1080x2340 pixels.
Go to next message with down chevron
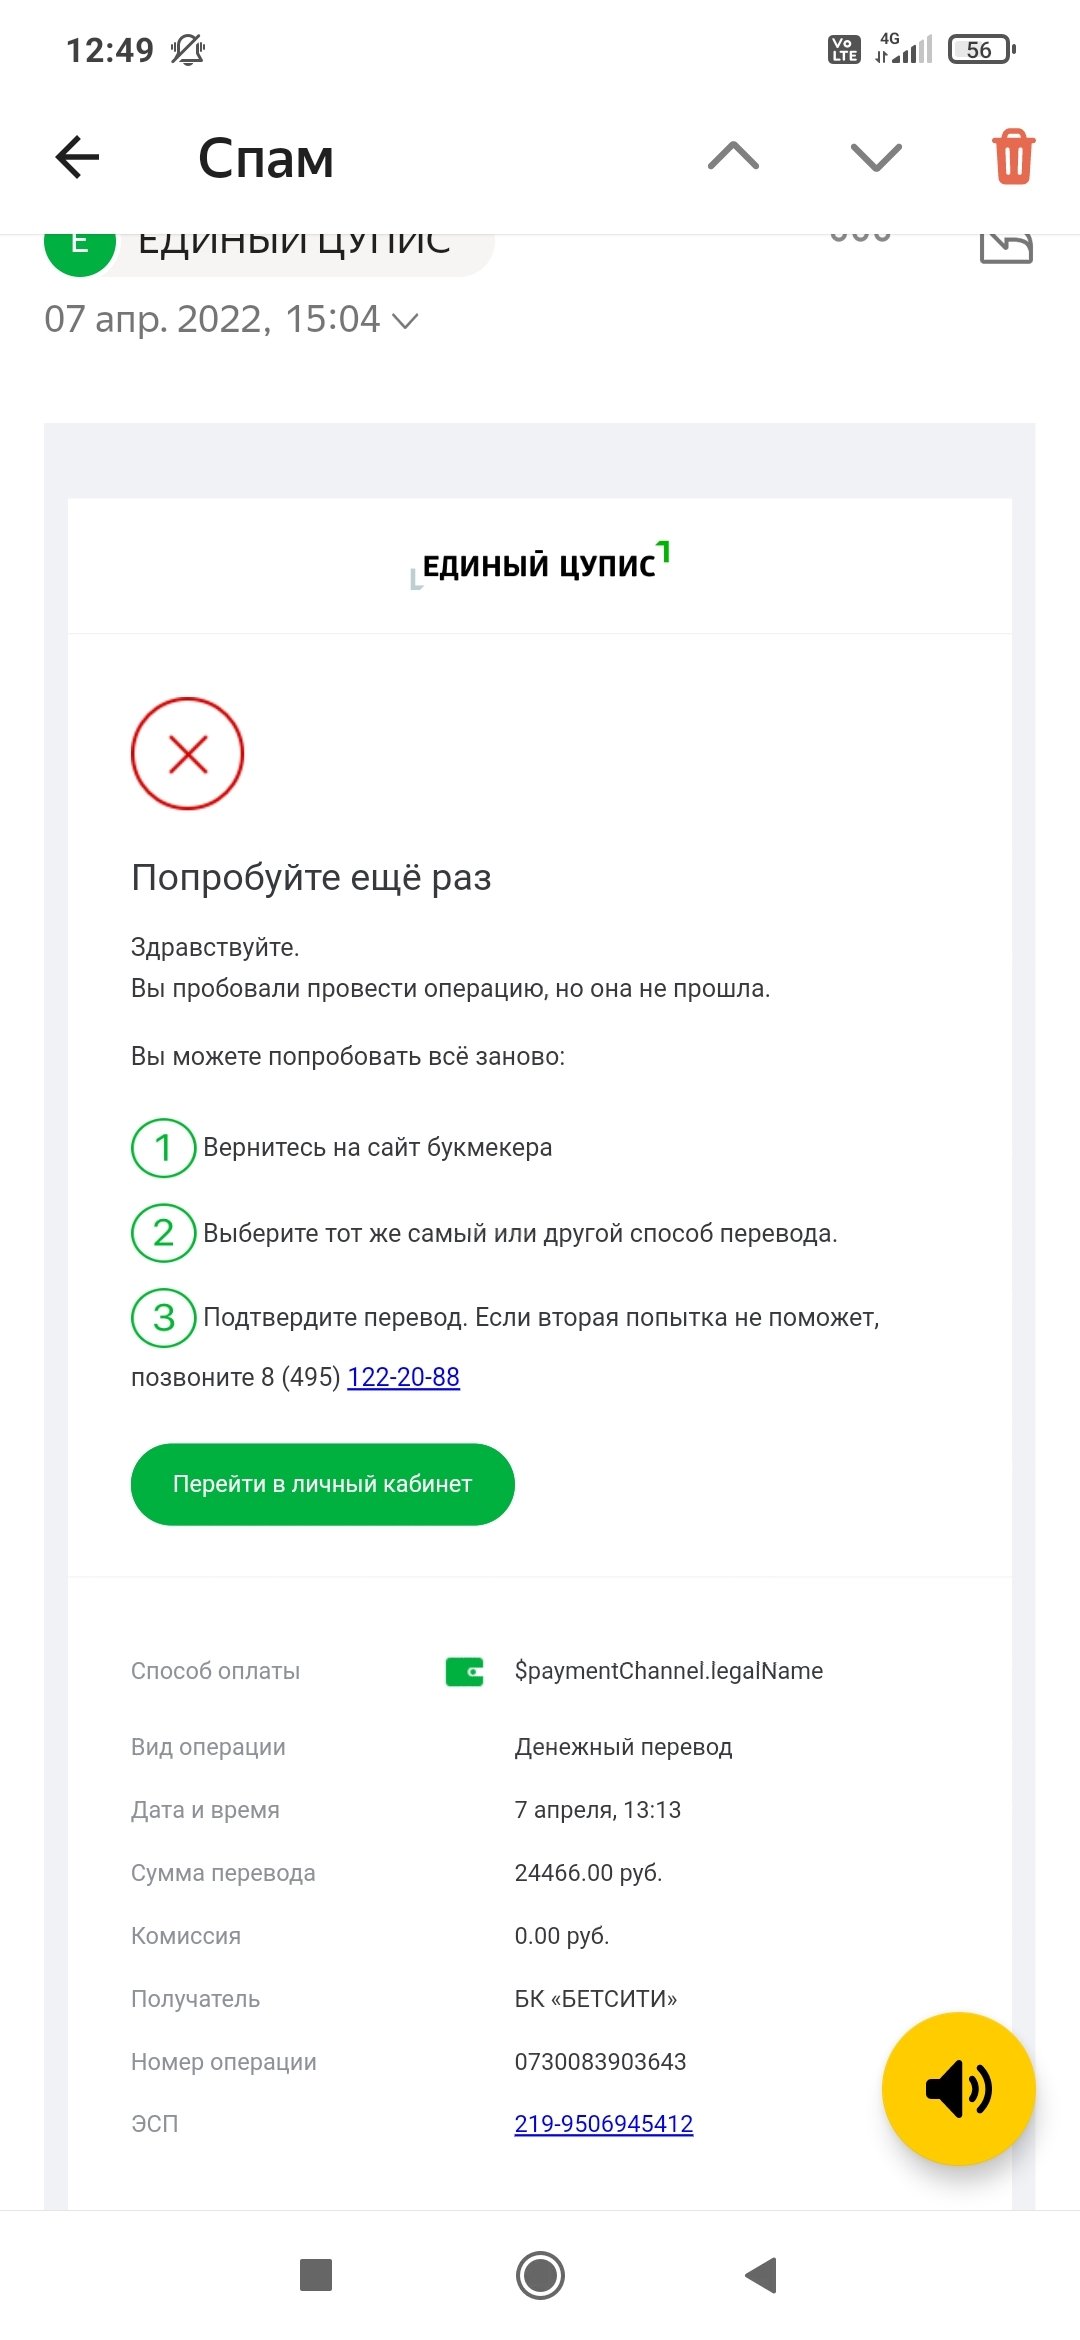tap(876, 157)
